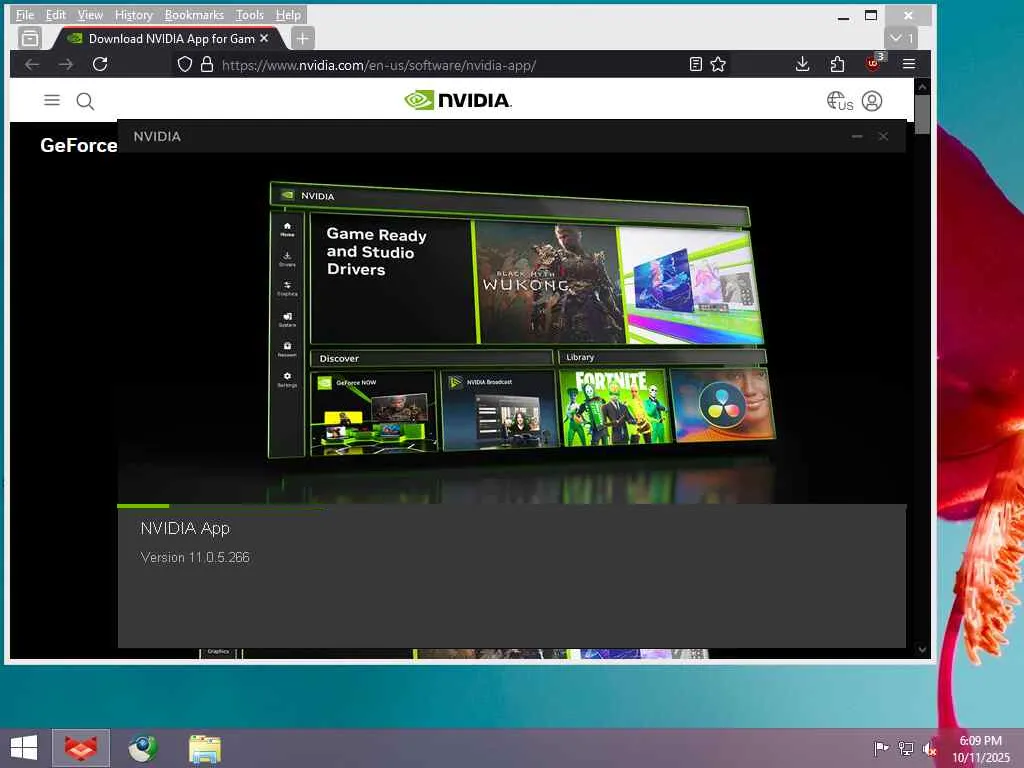Minimize the NVIDIA installer window
This screenshot has width=1024, height=768.
pyautogui.click(x=857, y=136)
